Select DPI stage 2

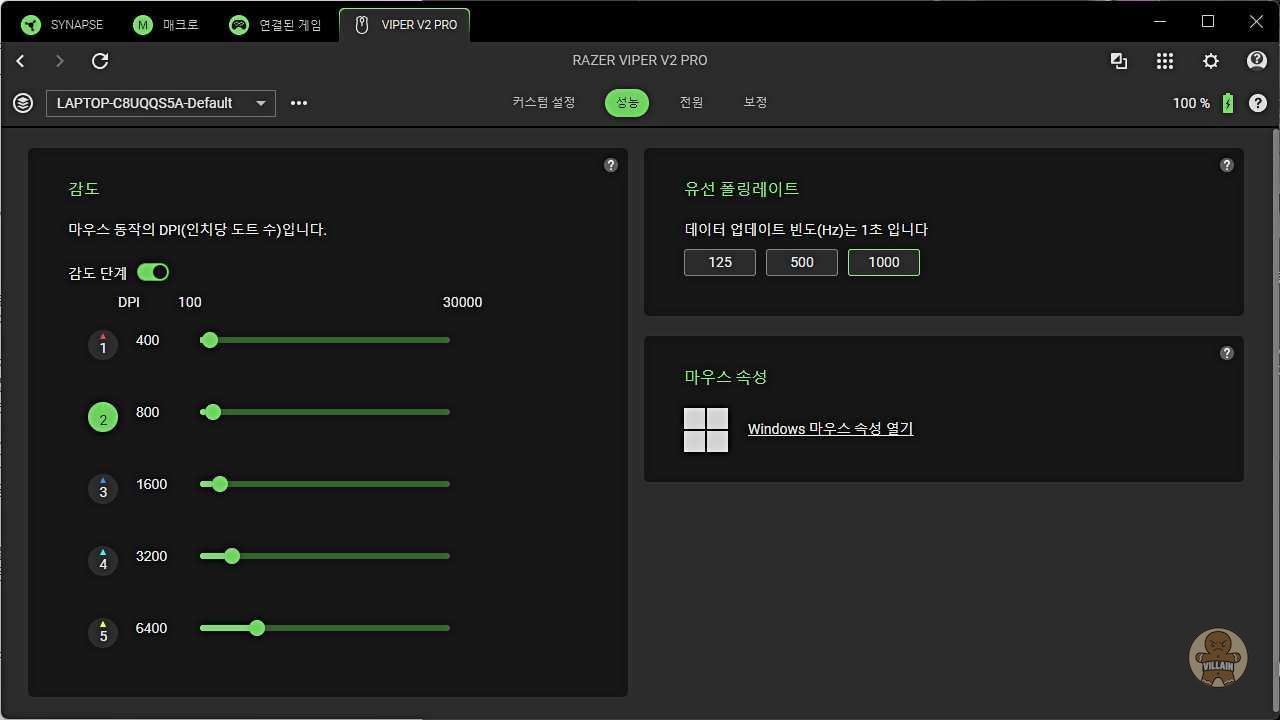pyautogui.click(x=103, y=416)
